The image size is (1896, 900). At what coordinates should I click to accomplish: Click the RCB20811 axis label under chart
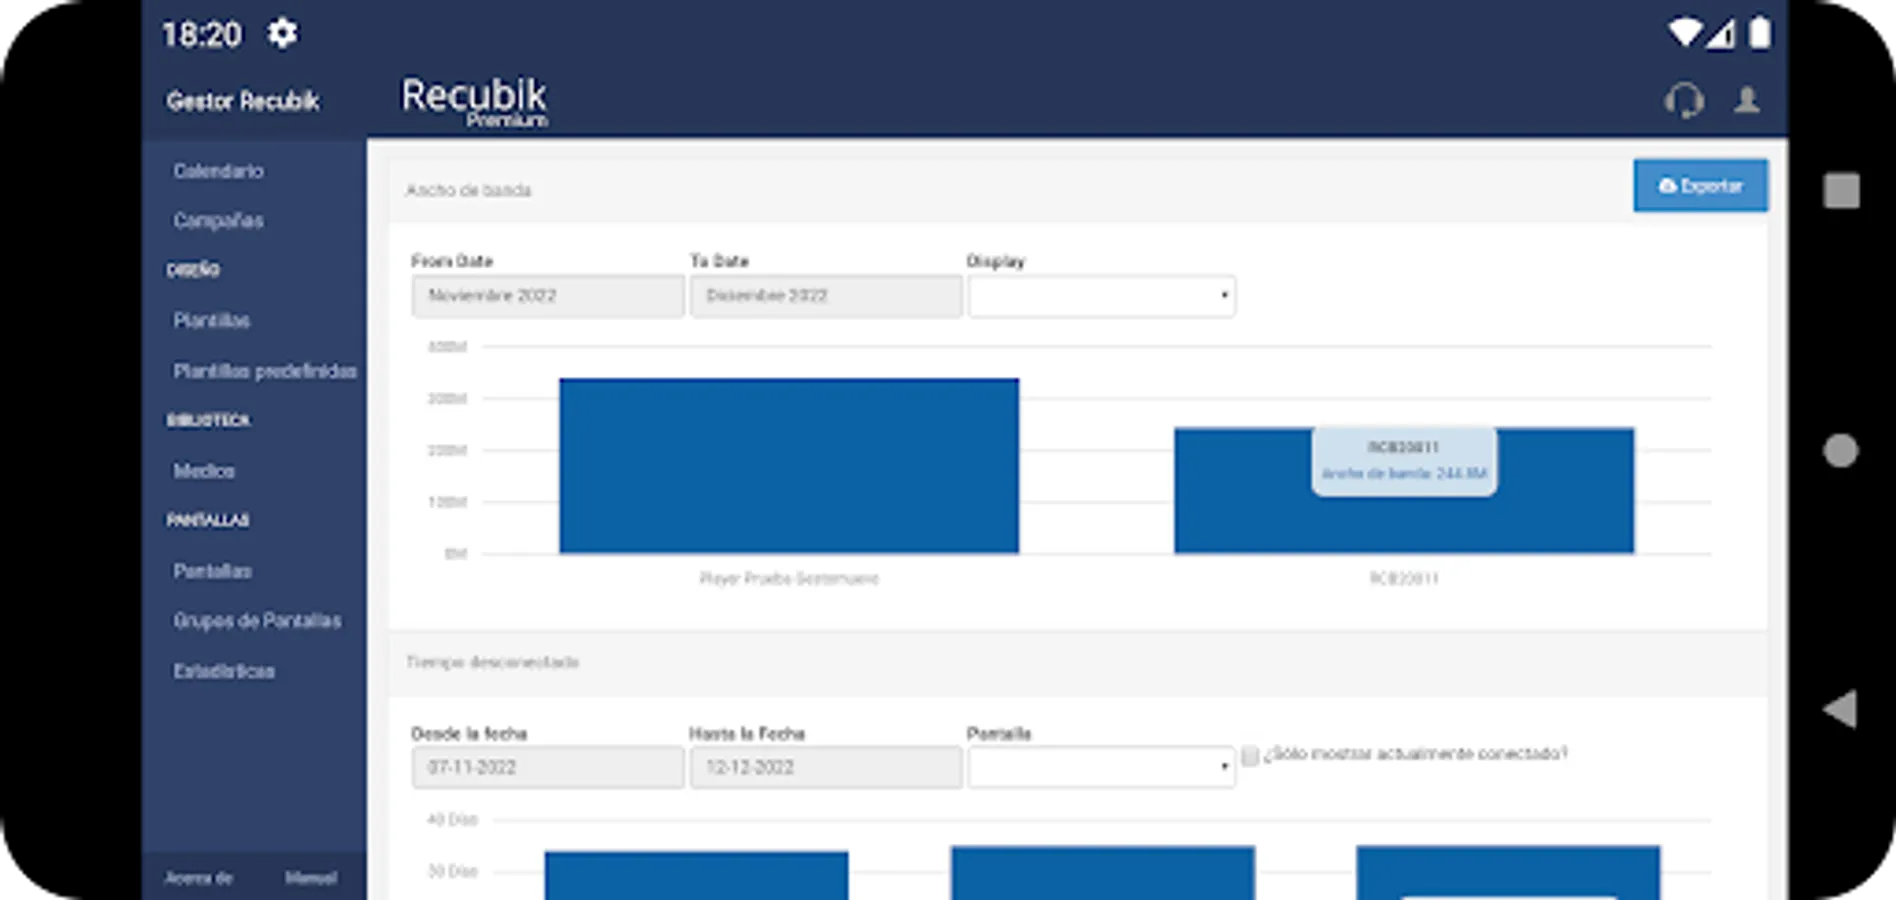click(x=1404, y=578)
